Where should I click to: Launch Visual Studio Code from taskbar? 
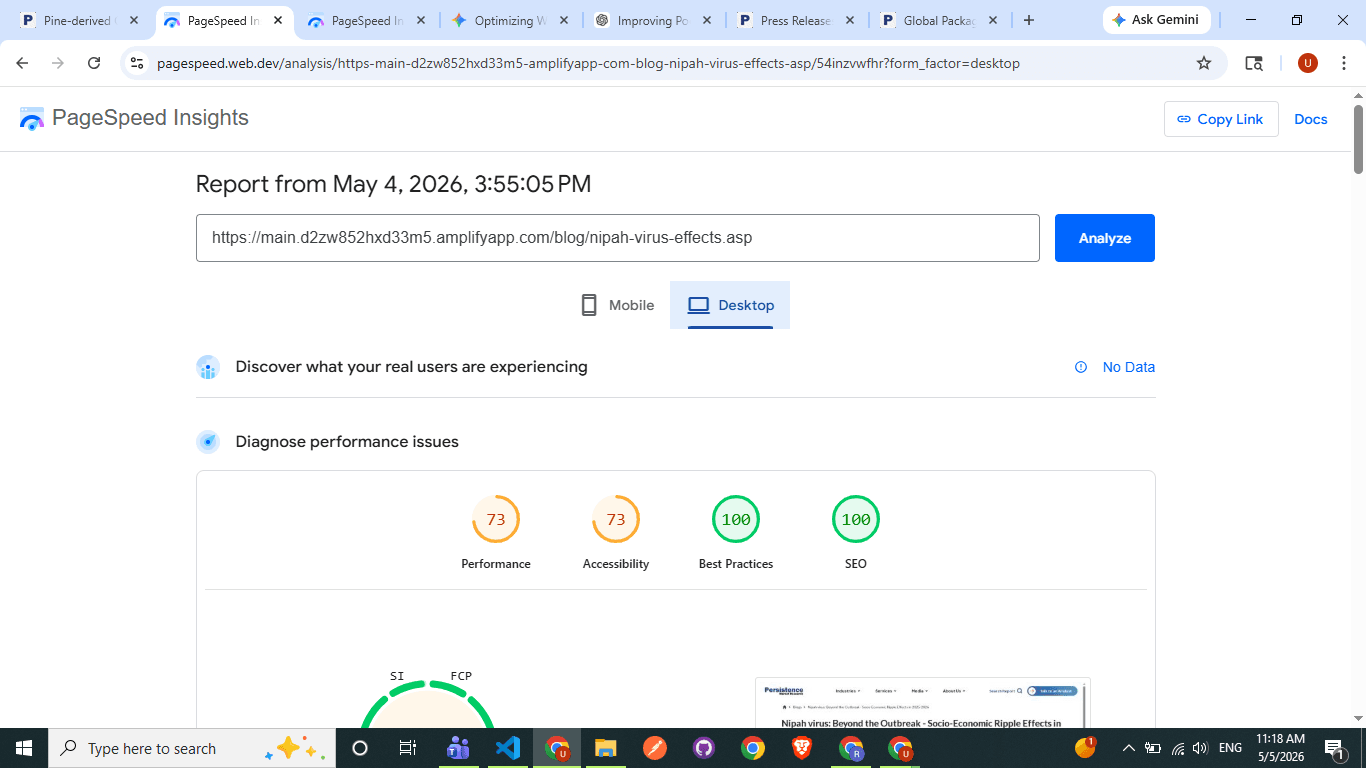click(x=508, y=748)
